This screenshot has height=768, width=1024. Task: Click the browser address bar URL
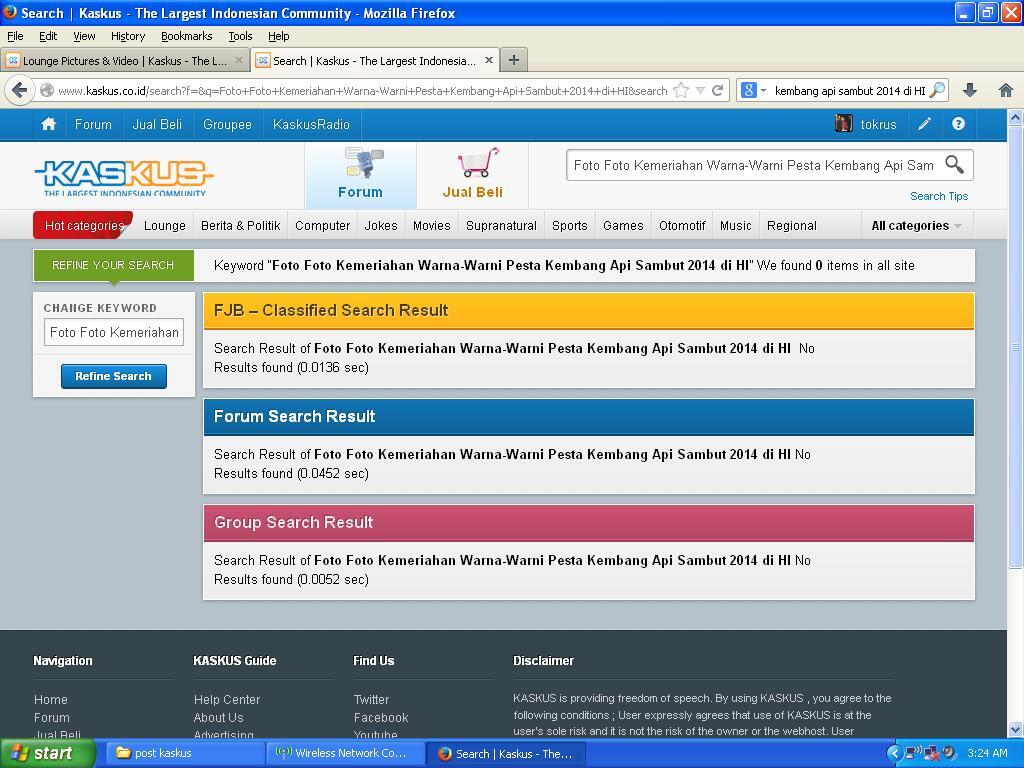point(362,91)
